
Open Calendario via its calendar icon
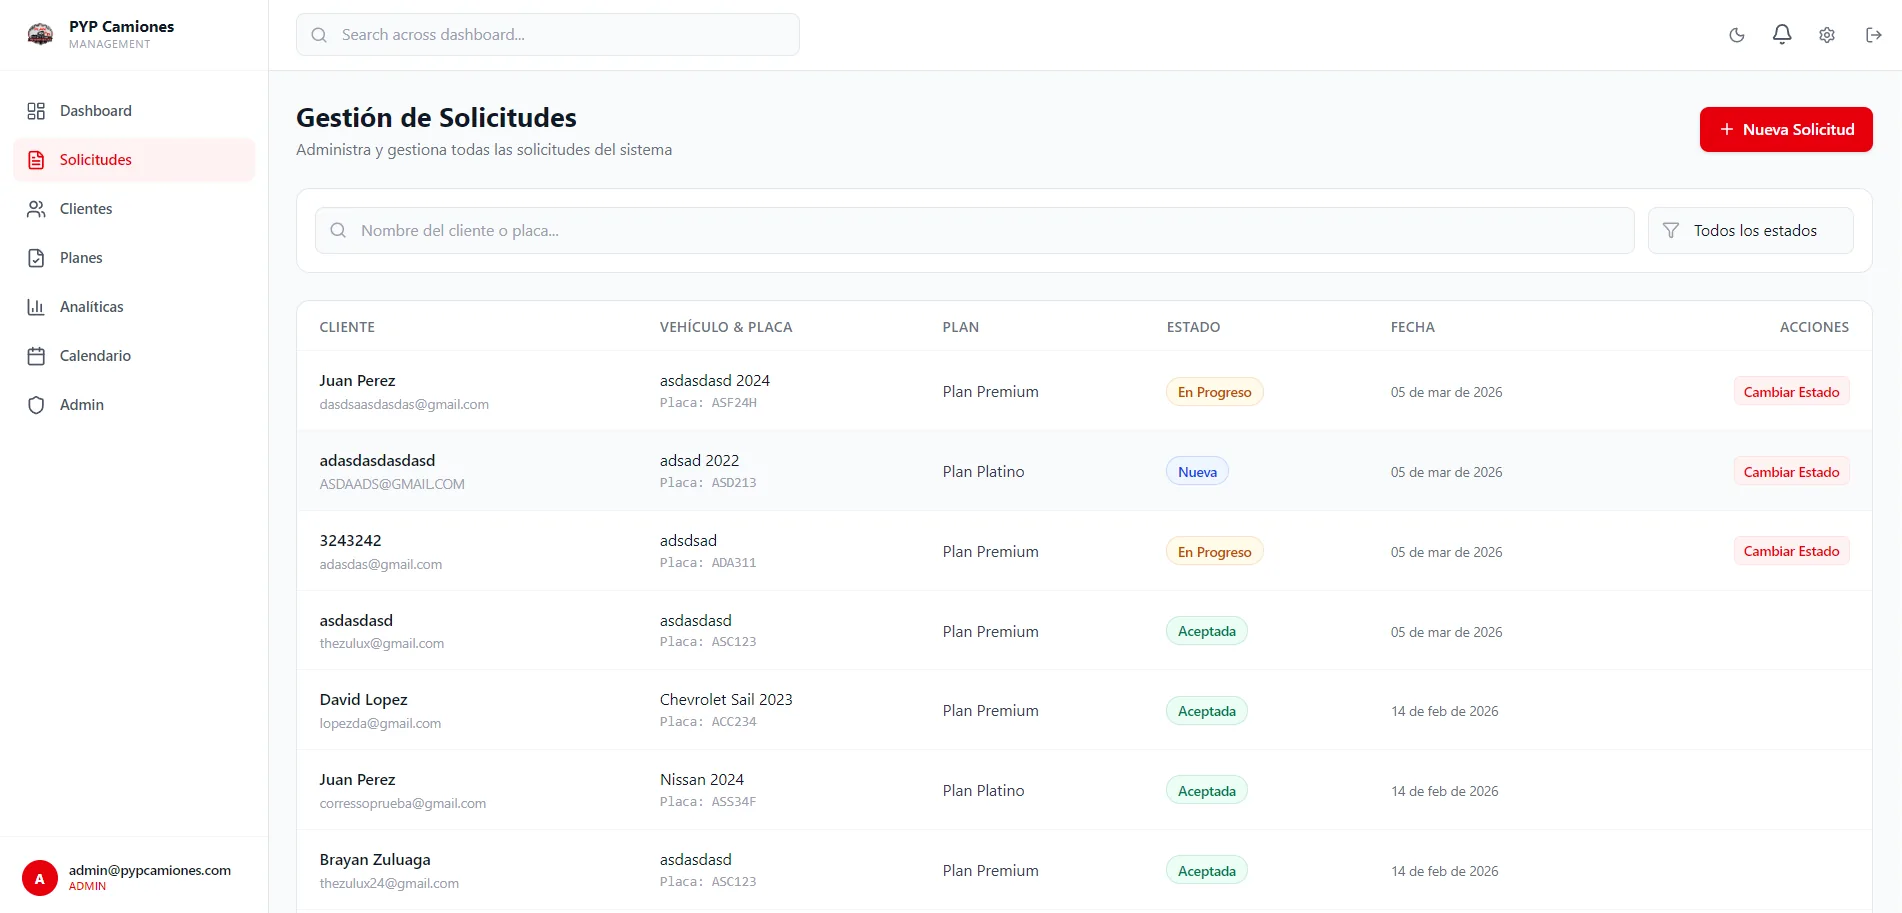pos(37,355)
